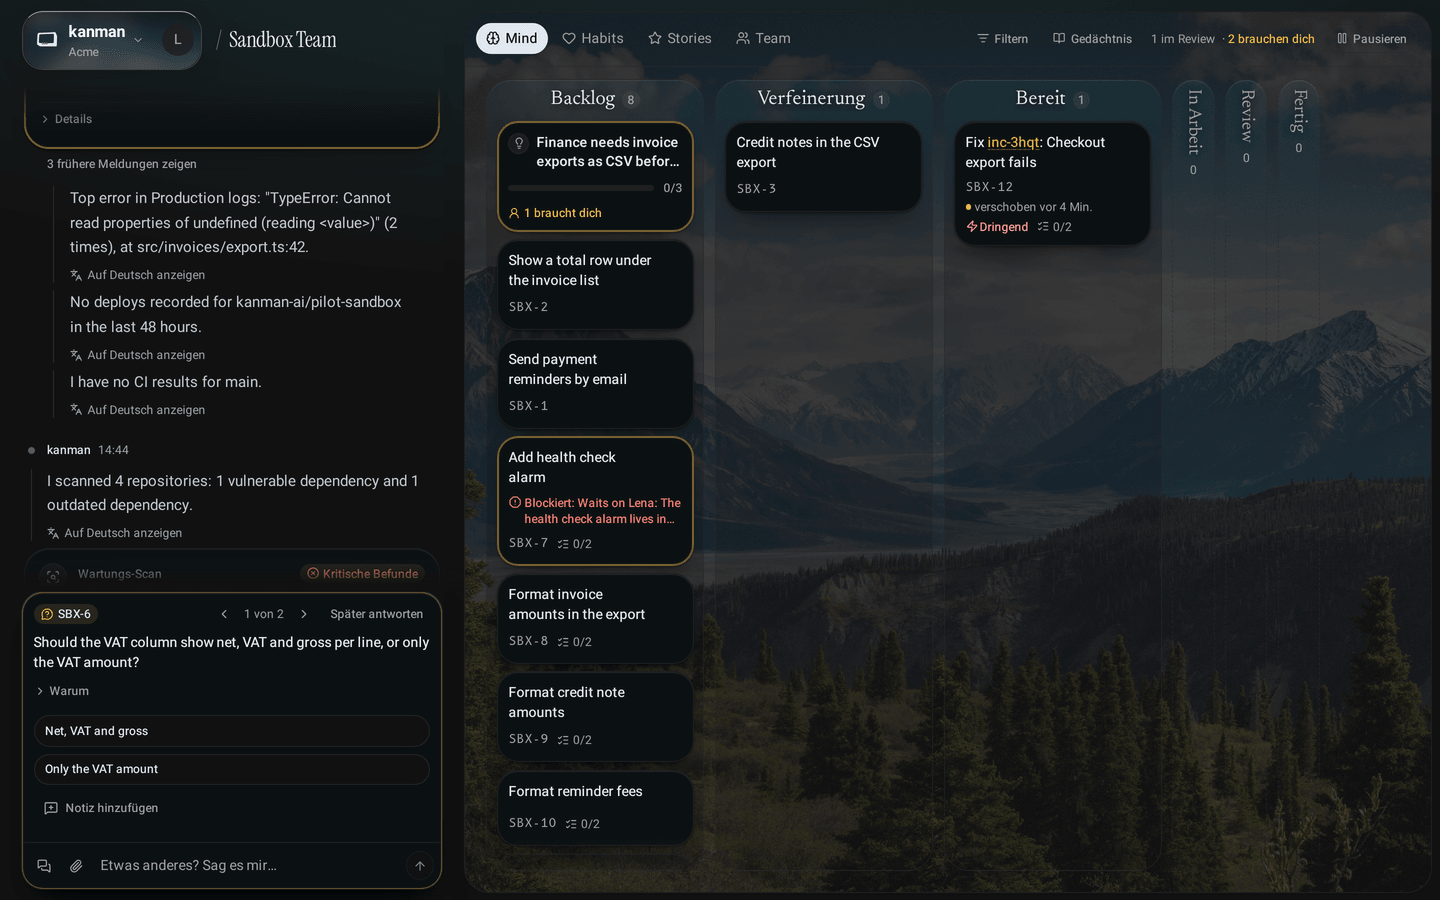The width and height of the screenshot is (1440, 900).
Task: Click Später antworten
Action: [377, 614]
